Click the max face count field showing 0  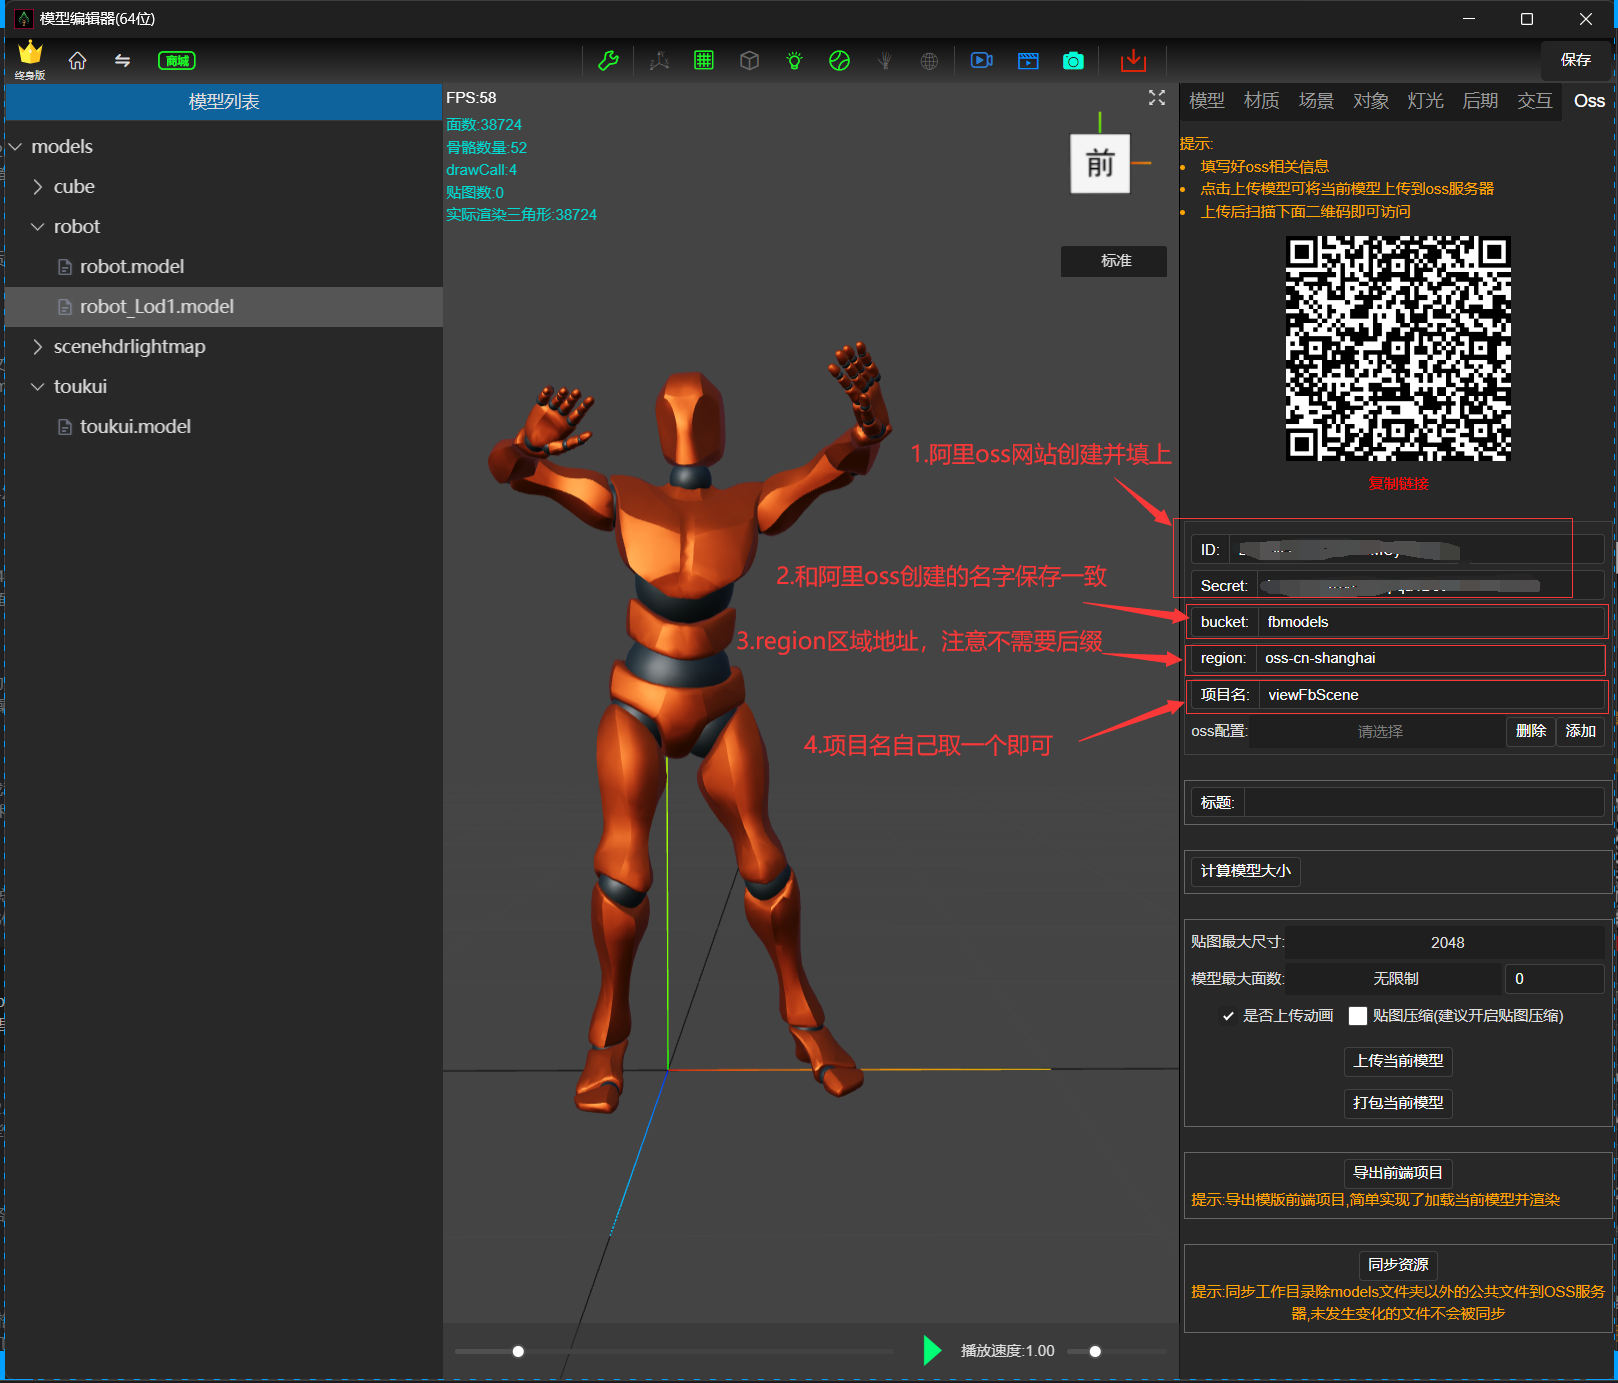[x=1554, y=979]
